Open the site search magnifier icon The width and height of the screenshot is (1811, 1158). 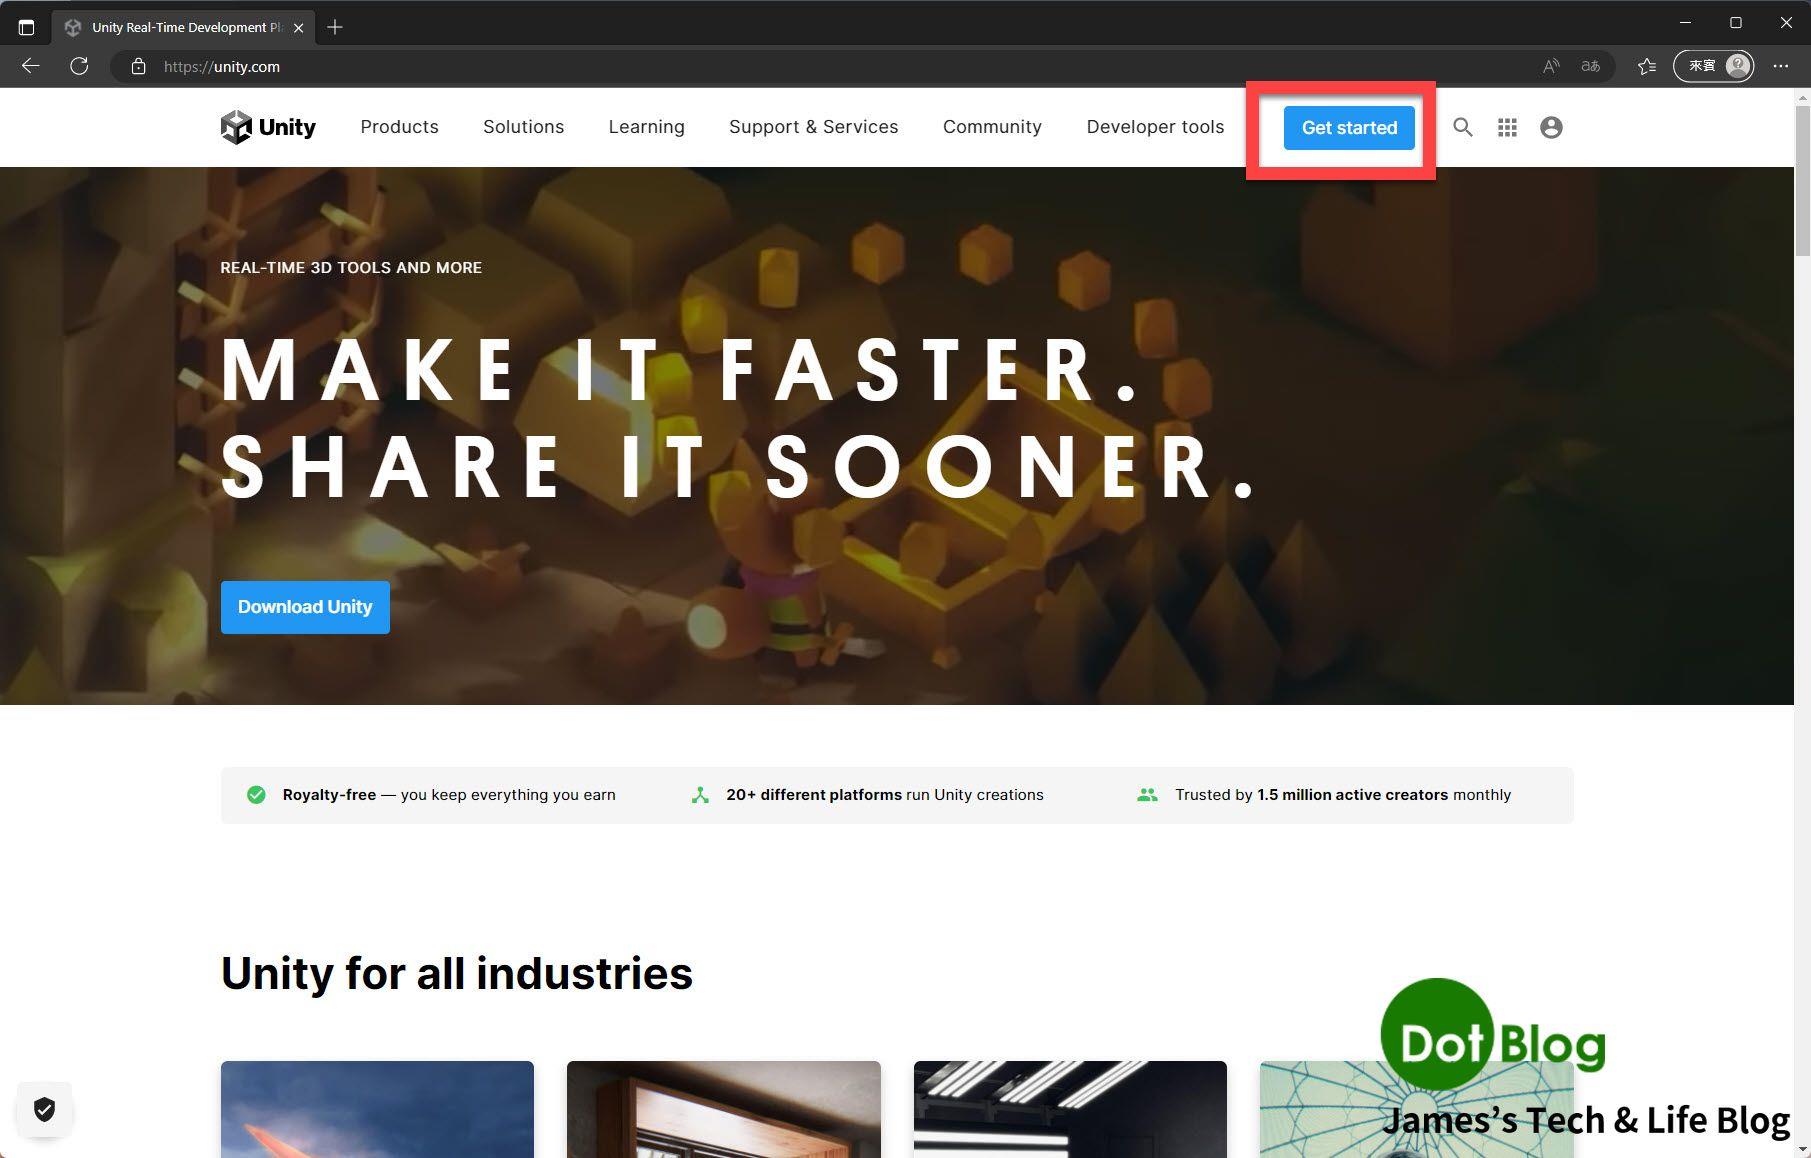point(1462,127)
